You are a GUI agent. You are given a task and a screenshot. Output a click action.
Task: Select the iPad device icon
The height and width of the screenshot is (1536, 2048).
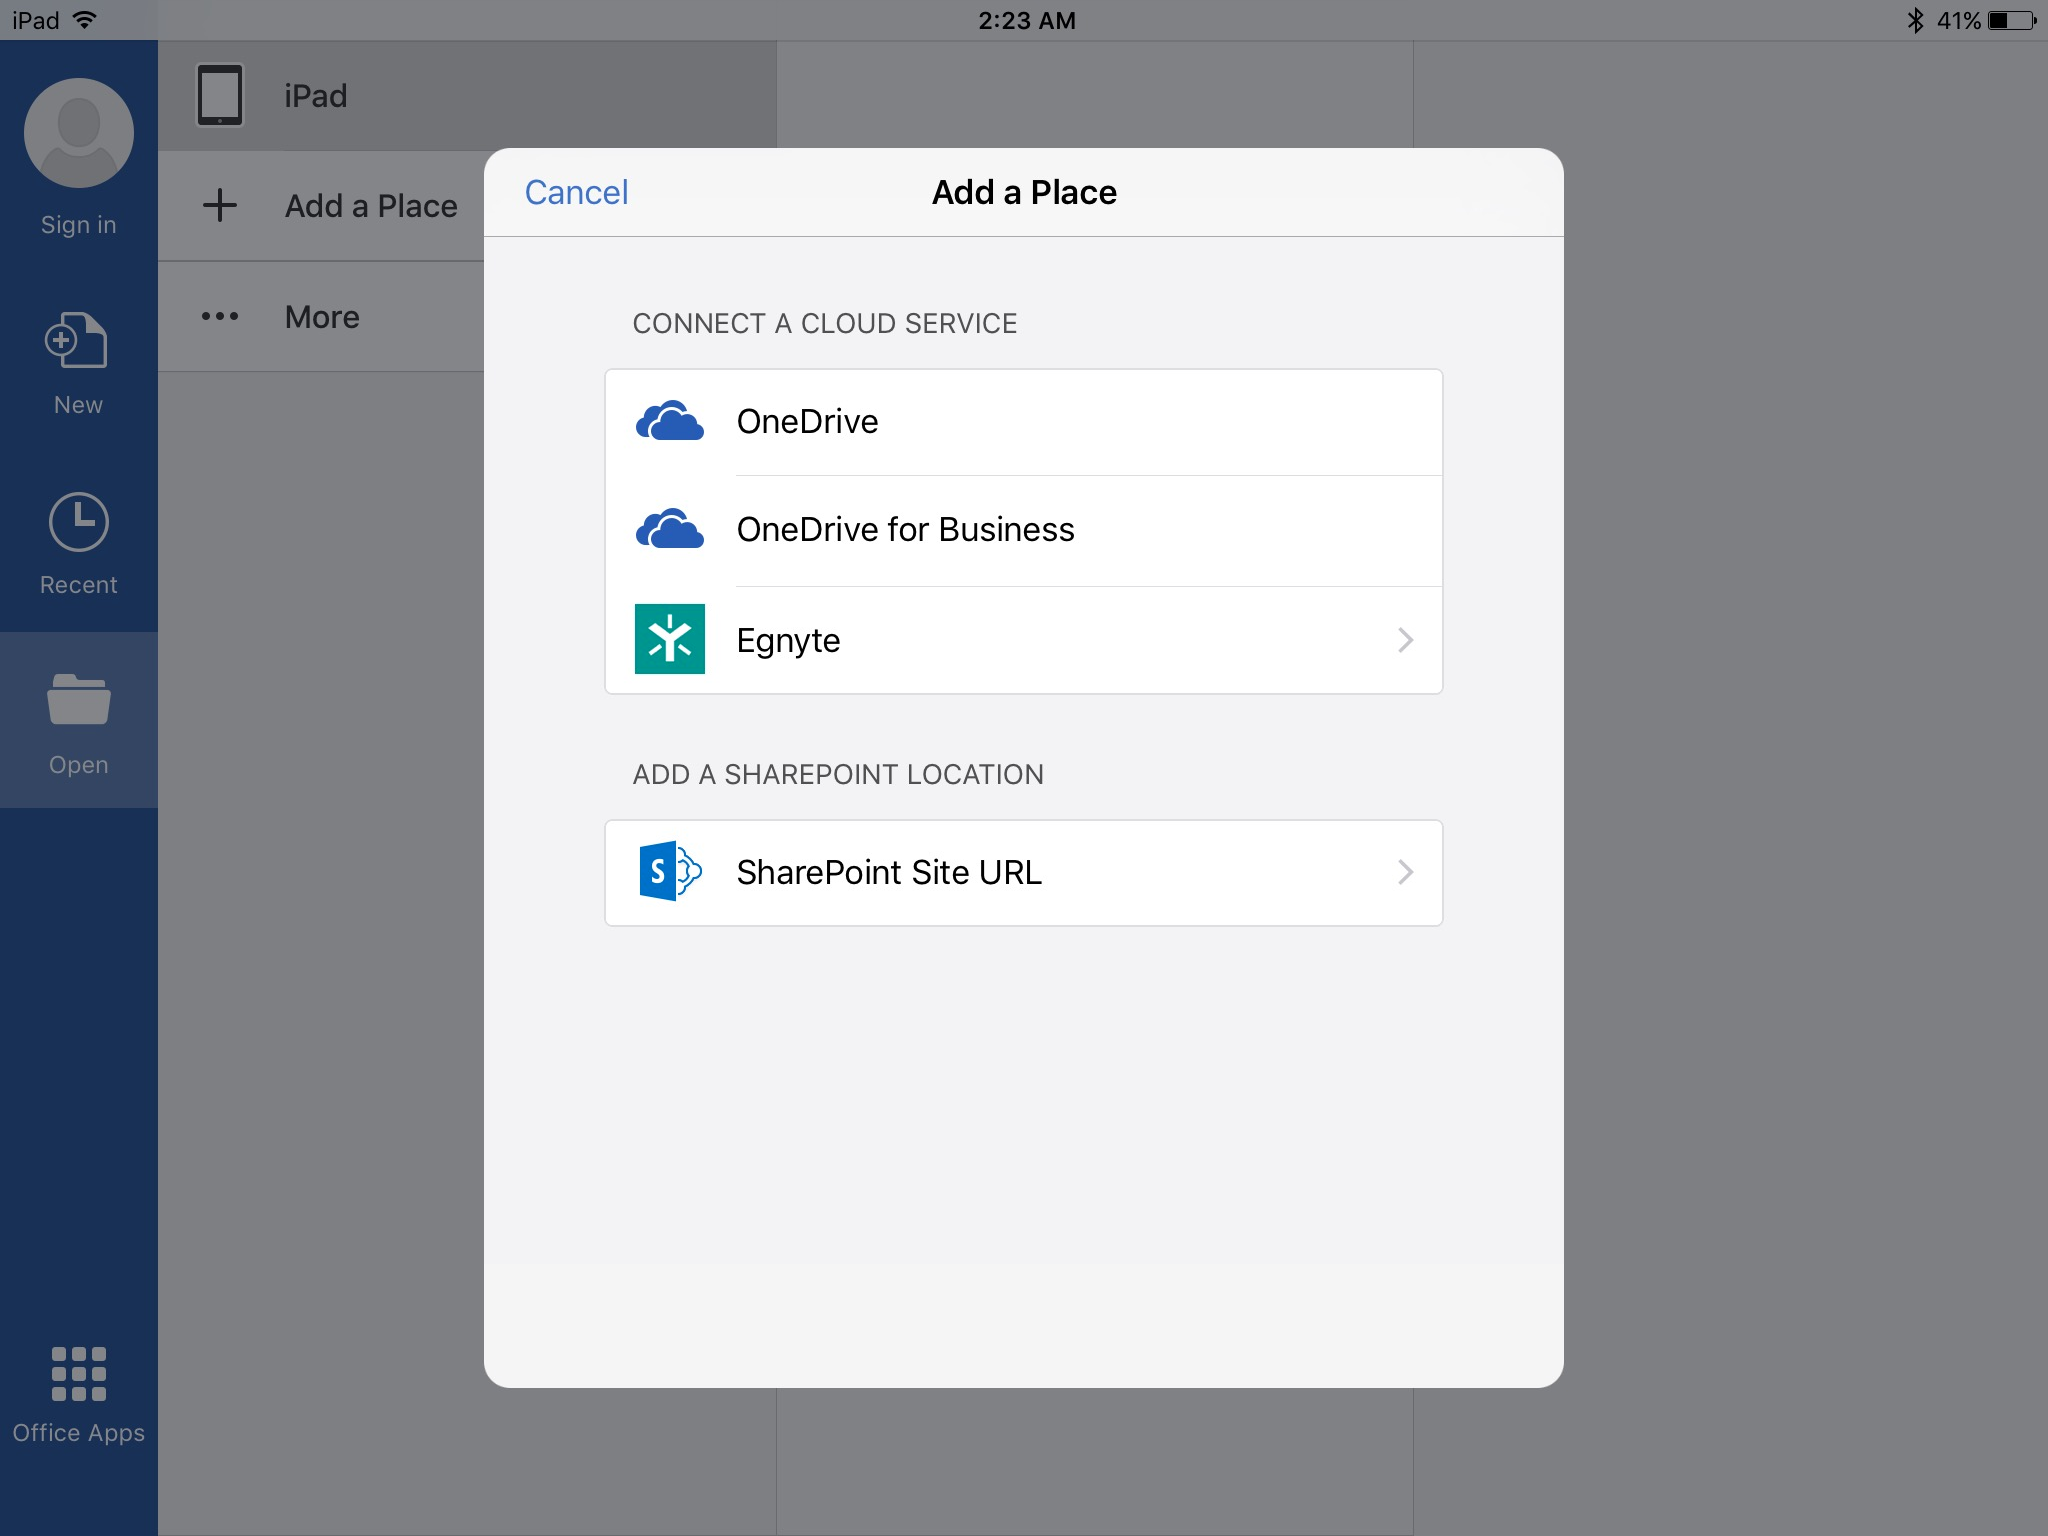click(x=220, y=96)
